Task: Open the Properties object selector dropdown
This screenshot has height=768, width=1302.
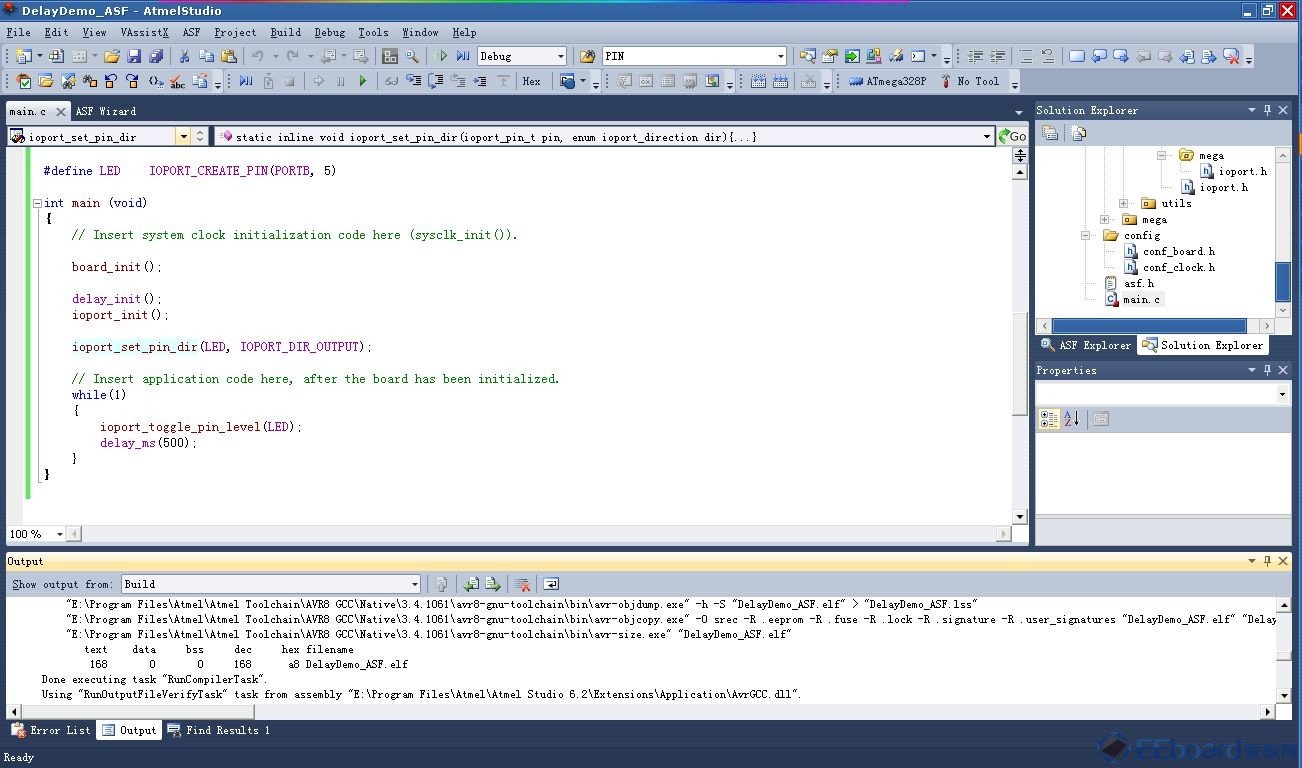Action: (x=1283, y=394)
